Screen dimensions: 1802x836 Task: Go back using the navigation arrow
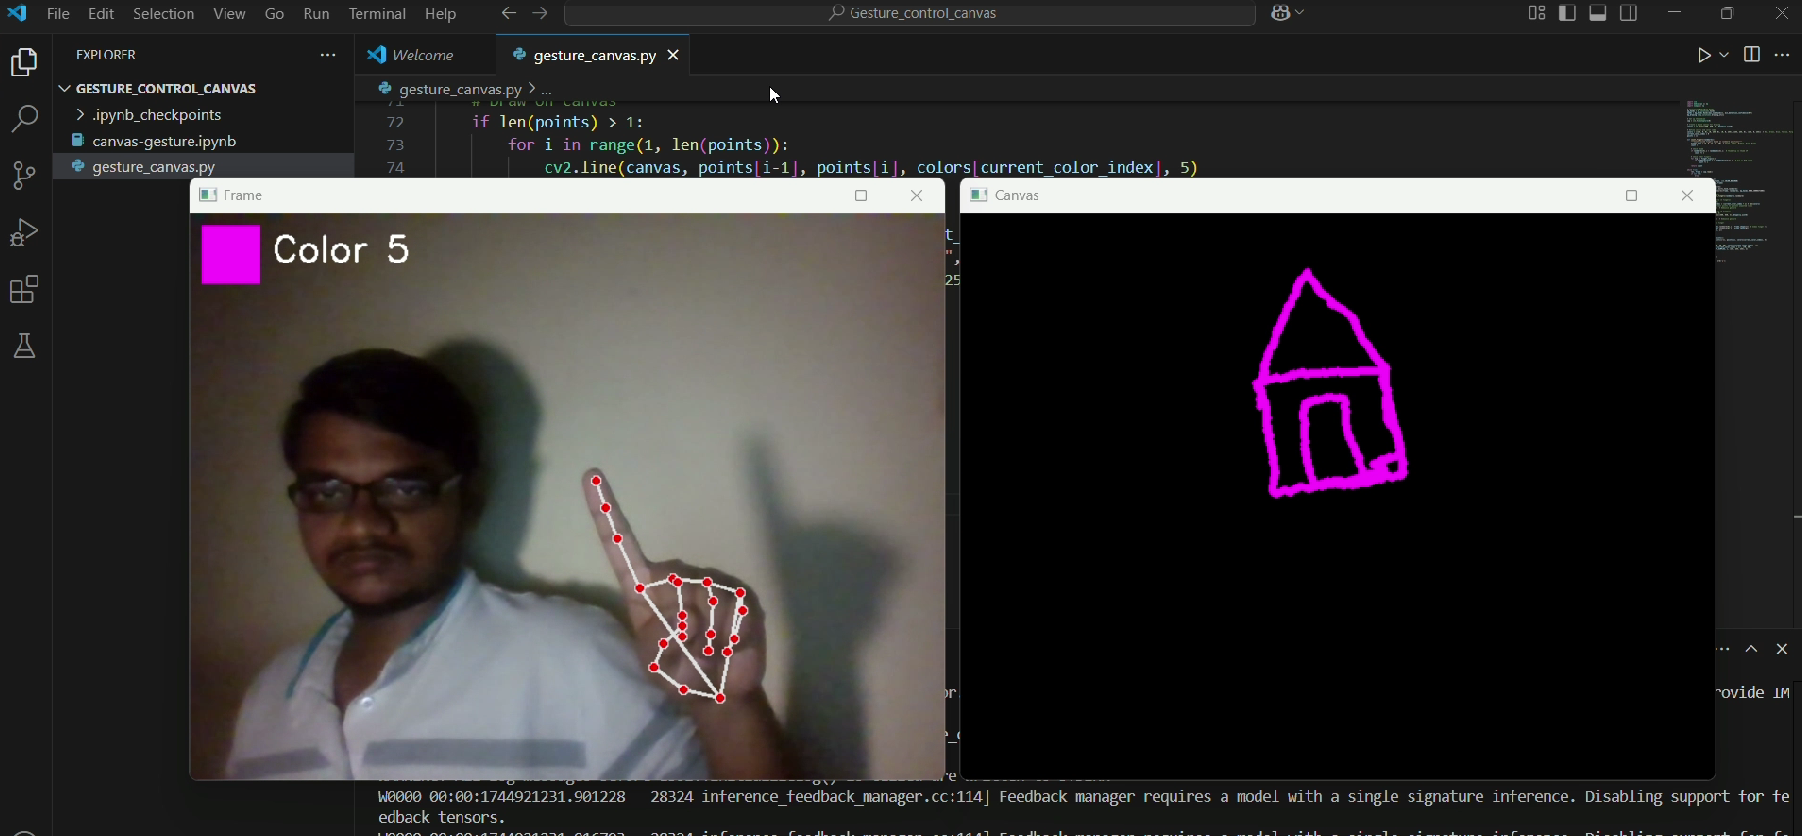[x=509, y=13]
